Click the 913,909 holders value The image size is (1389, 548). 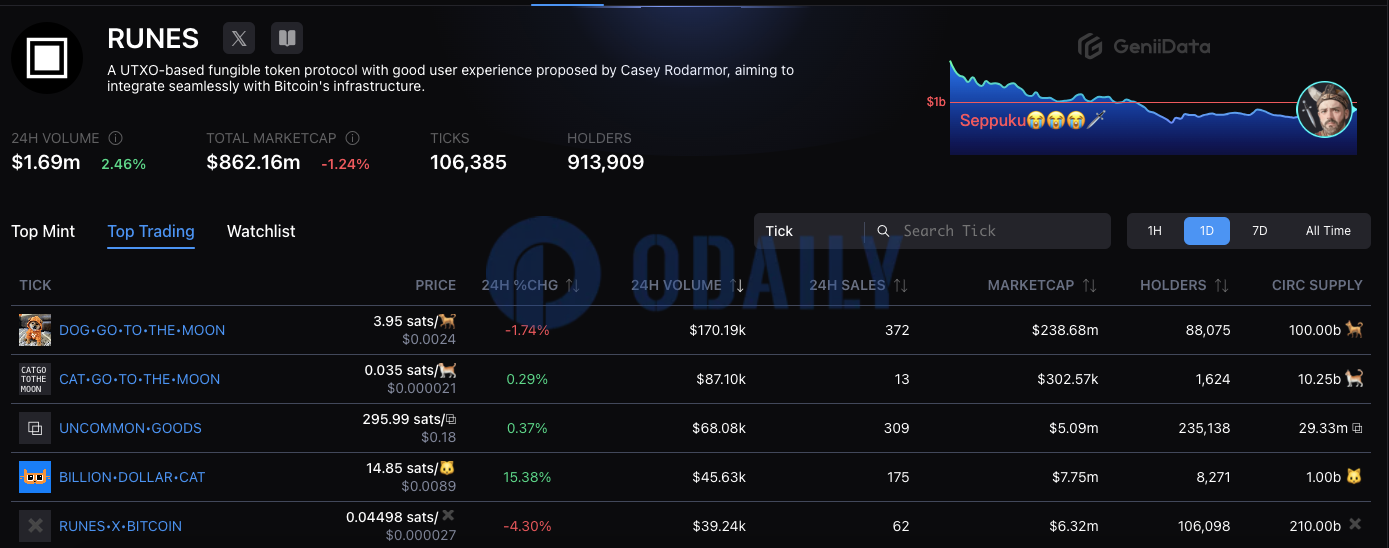[x=605, y=162]
